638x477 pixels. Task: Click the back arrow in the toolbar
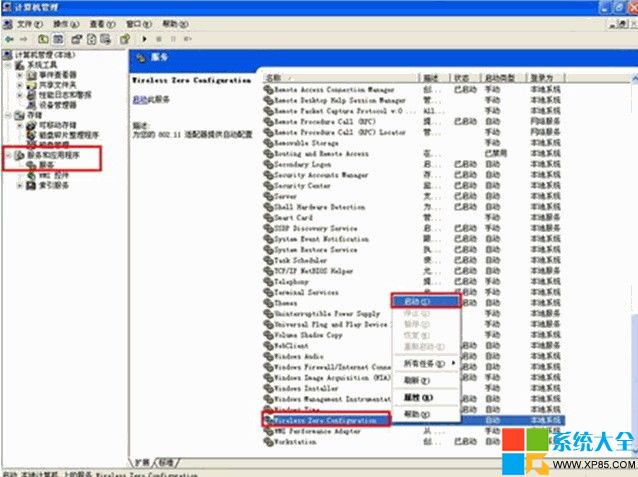[9, 39]
